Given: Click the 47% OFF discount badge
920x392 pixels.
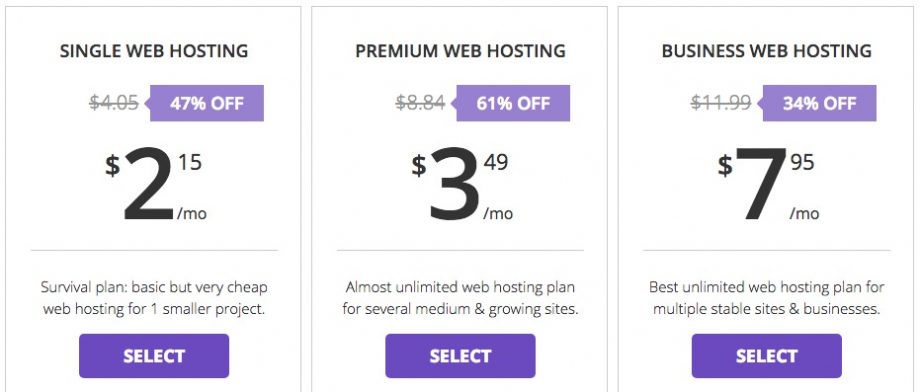Looking at the screenshot, I should click(205, 103).
